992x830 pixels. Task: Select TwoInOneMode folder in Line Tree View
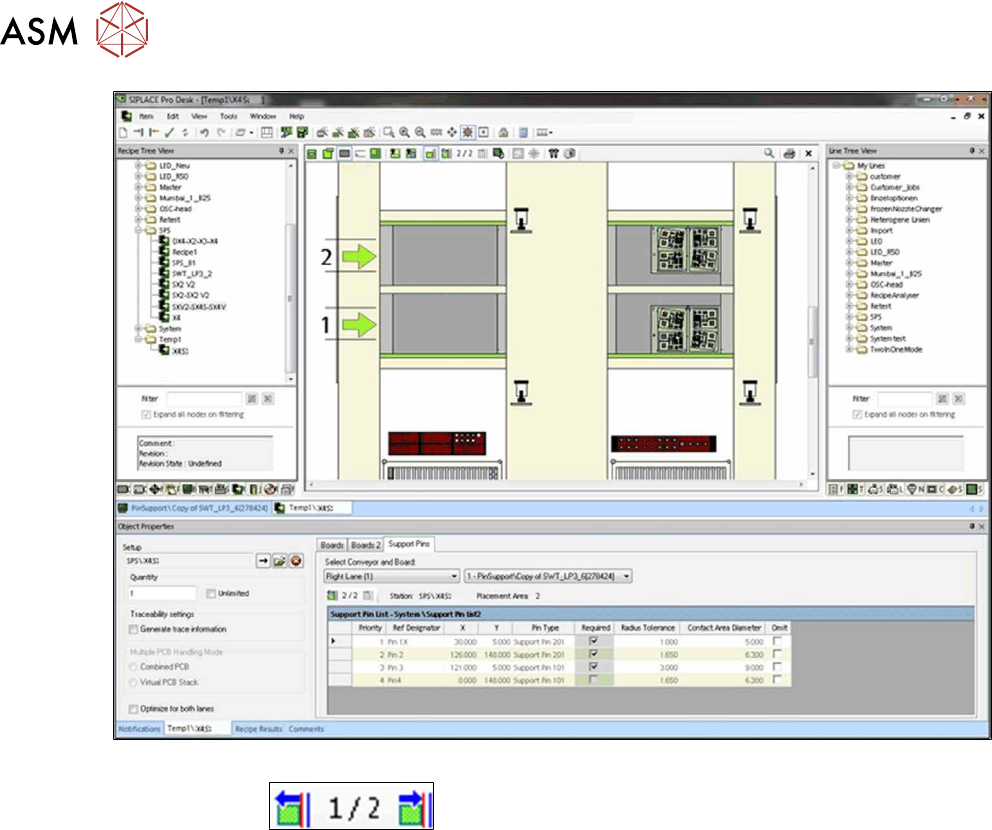click(896, 349)
